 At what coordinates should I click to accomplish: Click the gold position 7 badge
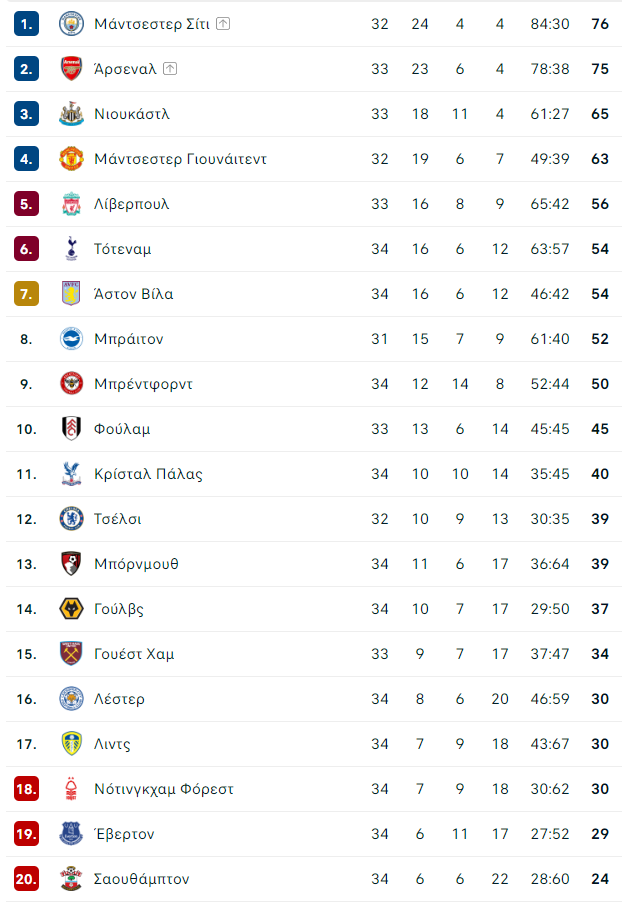26,294
